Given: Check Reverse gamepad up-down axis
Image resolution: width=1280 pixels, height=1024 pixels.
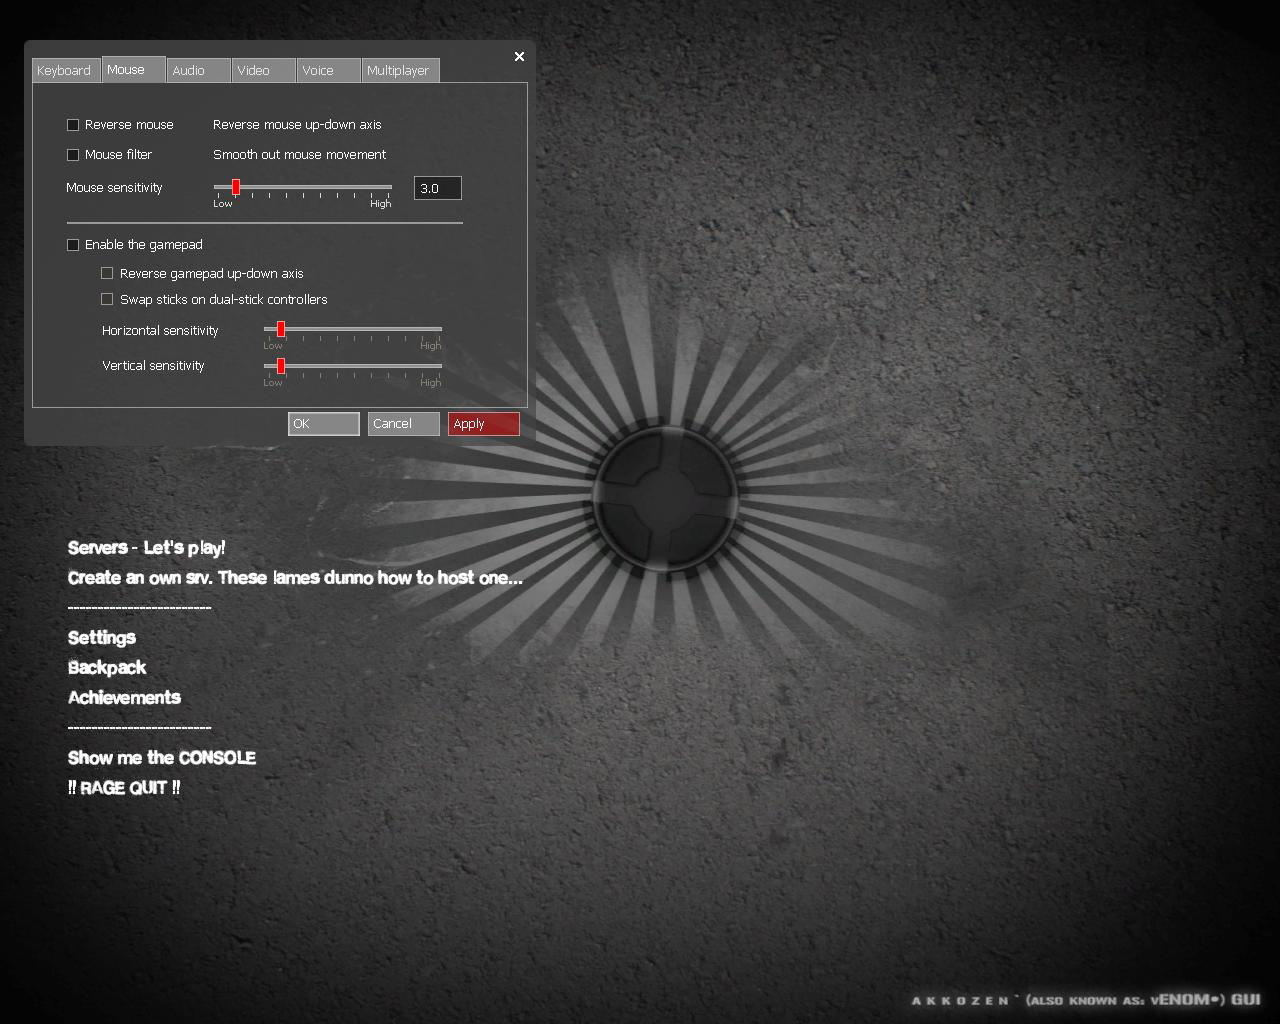Looking at the screenshot, I should click(x=107, y=272).
